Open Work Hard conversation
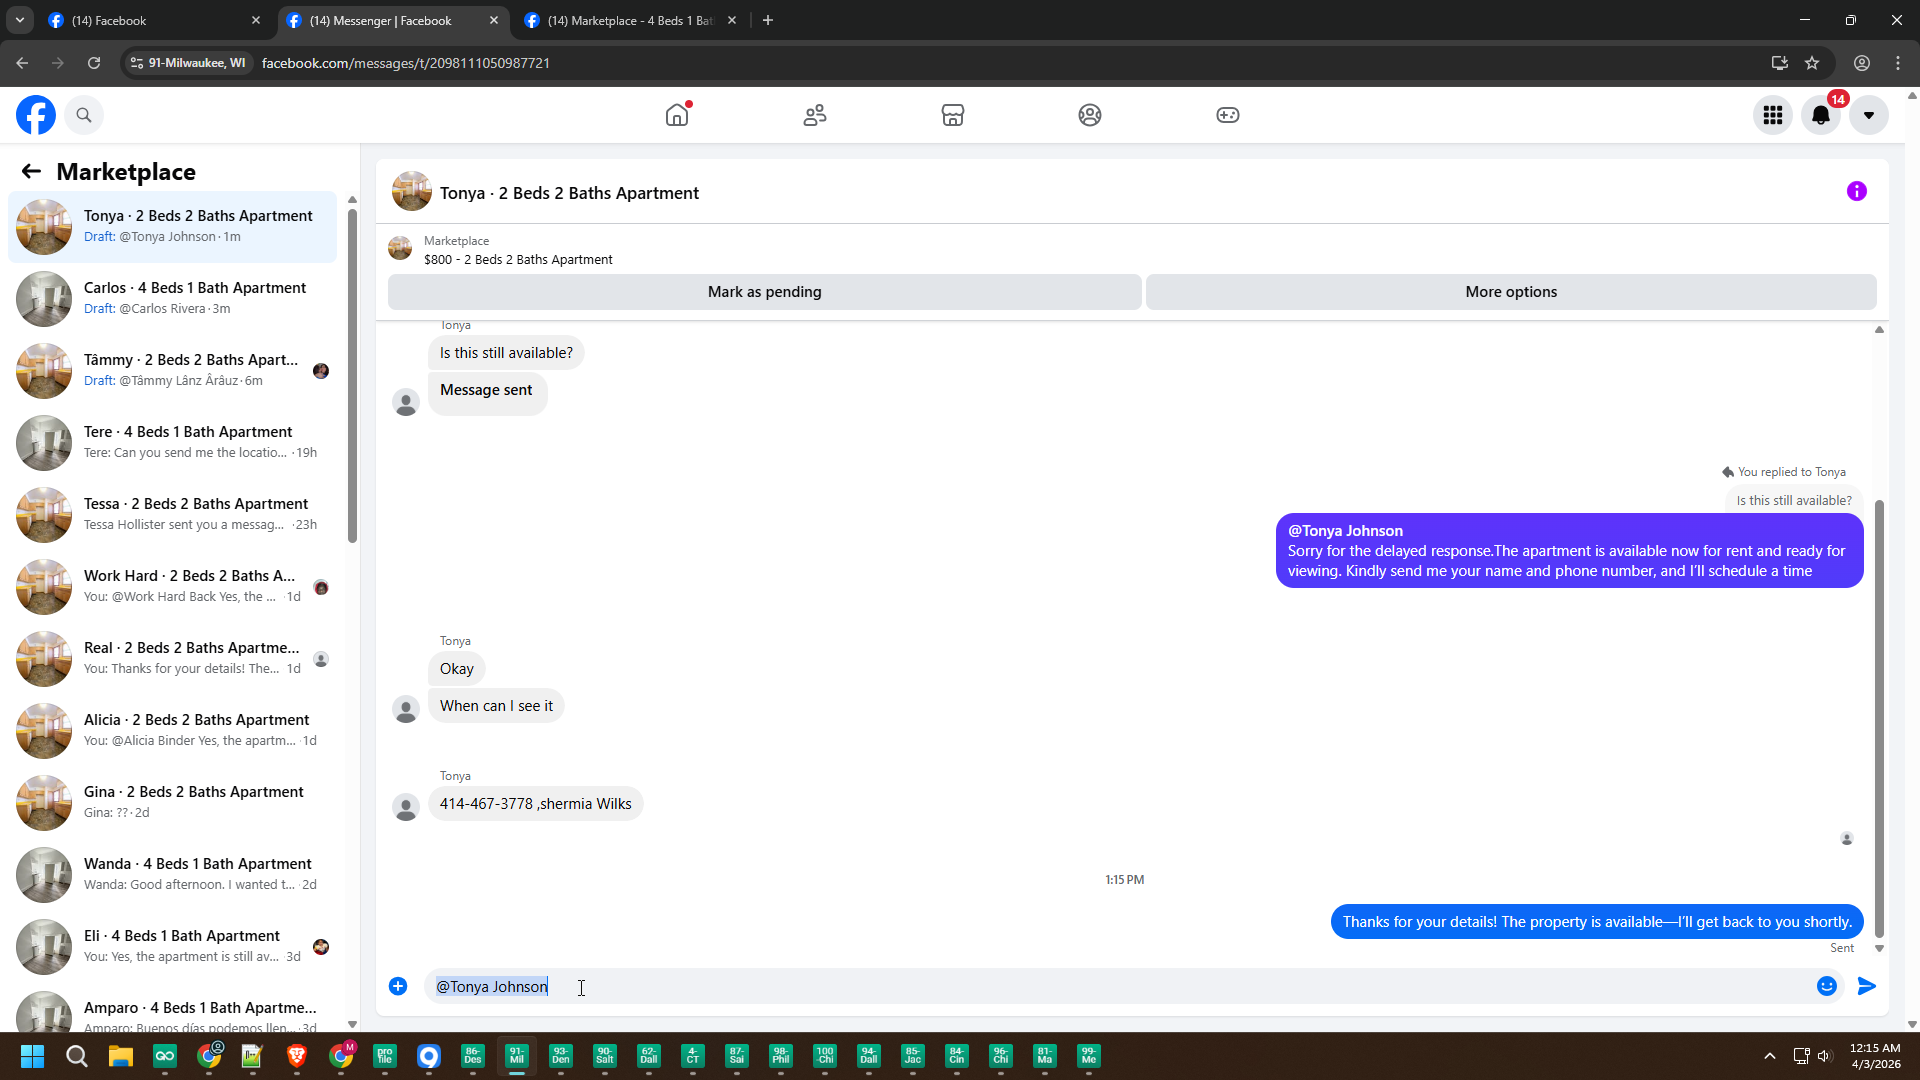Image resolution: width=1920 pixels, height=1080 pixels. click(173, 587)
